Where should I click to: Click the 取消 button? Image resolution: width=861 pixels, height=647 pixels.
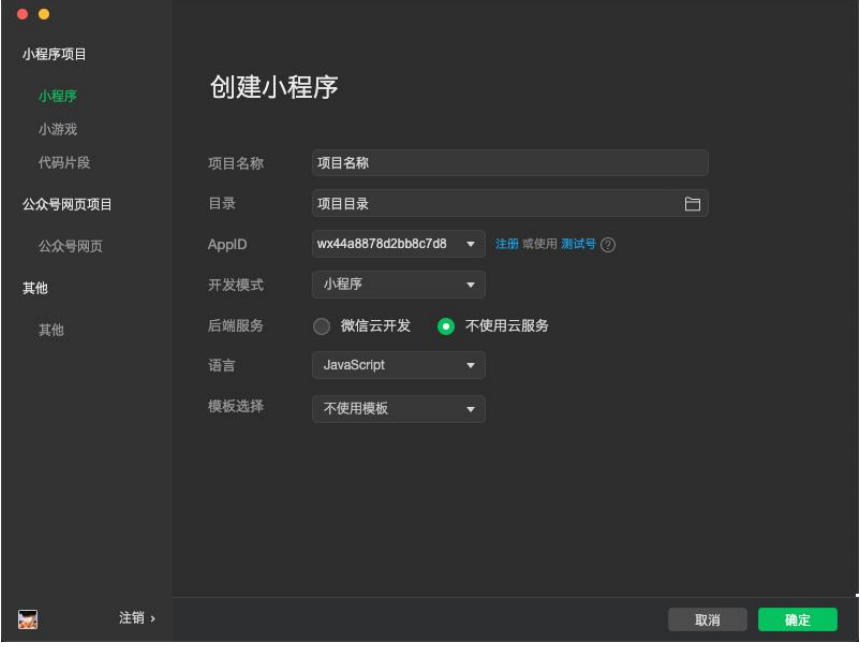pos(707,620)
